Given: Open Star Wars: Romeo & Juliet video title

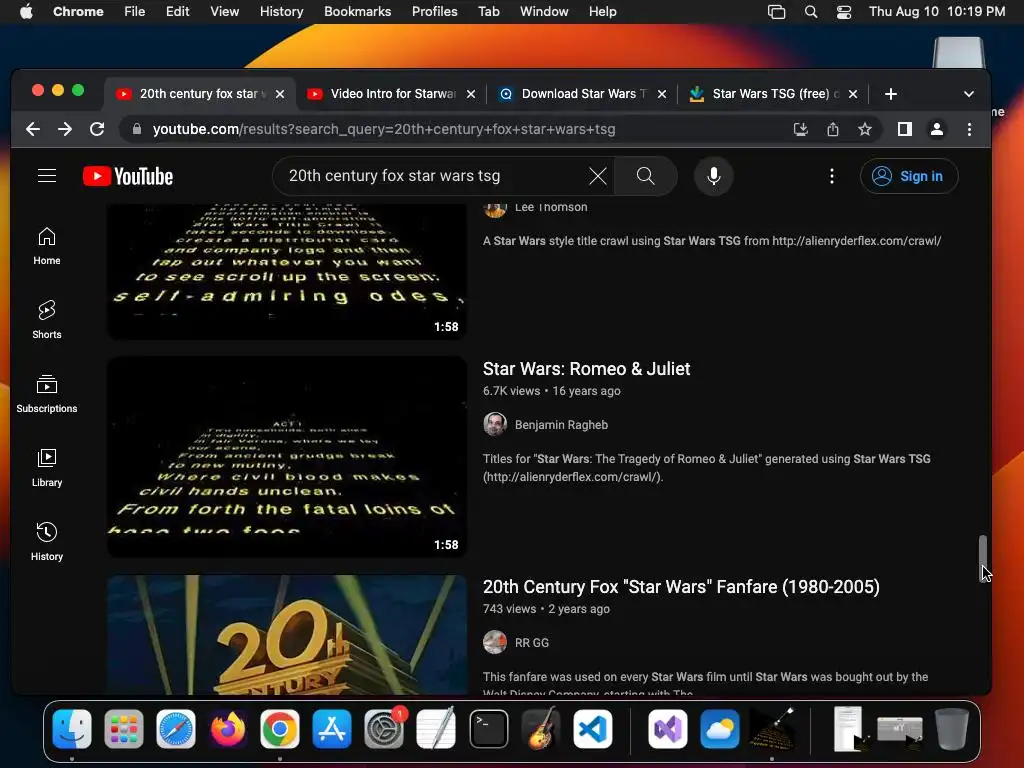Looking at the screenshot, I should coord(586,369).
